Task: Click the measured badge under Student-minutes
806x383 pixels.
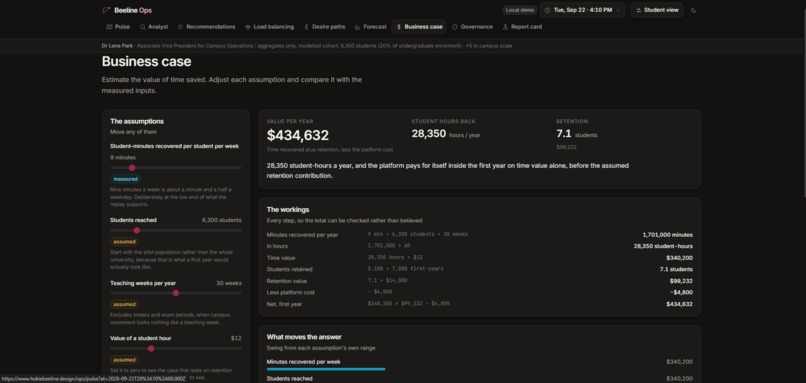Action: pyautogui.click(x=125, y=179)
